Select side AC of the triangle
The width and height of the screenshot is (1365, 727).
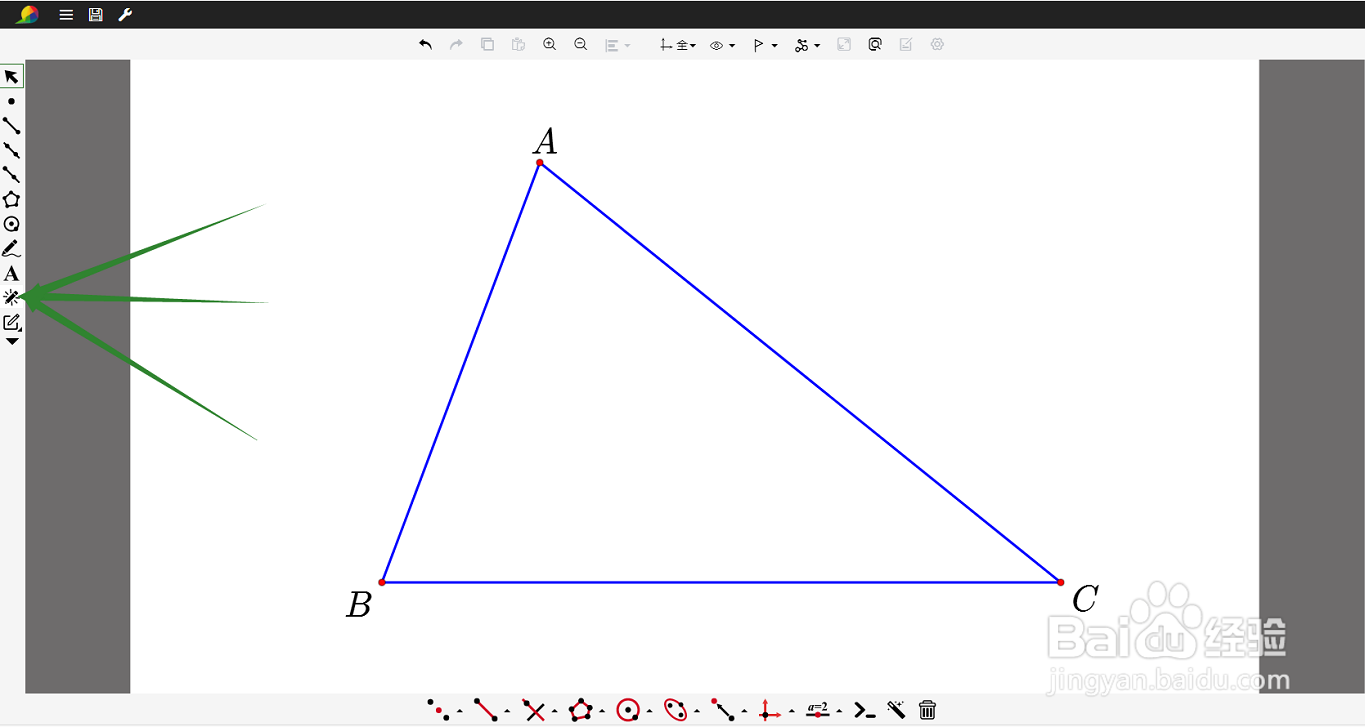pos(800,372)
